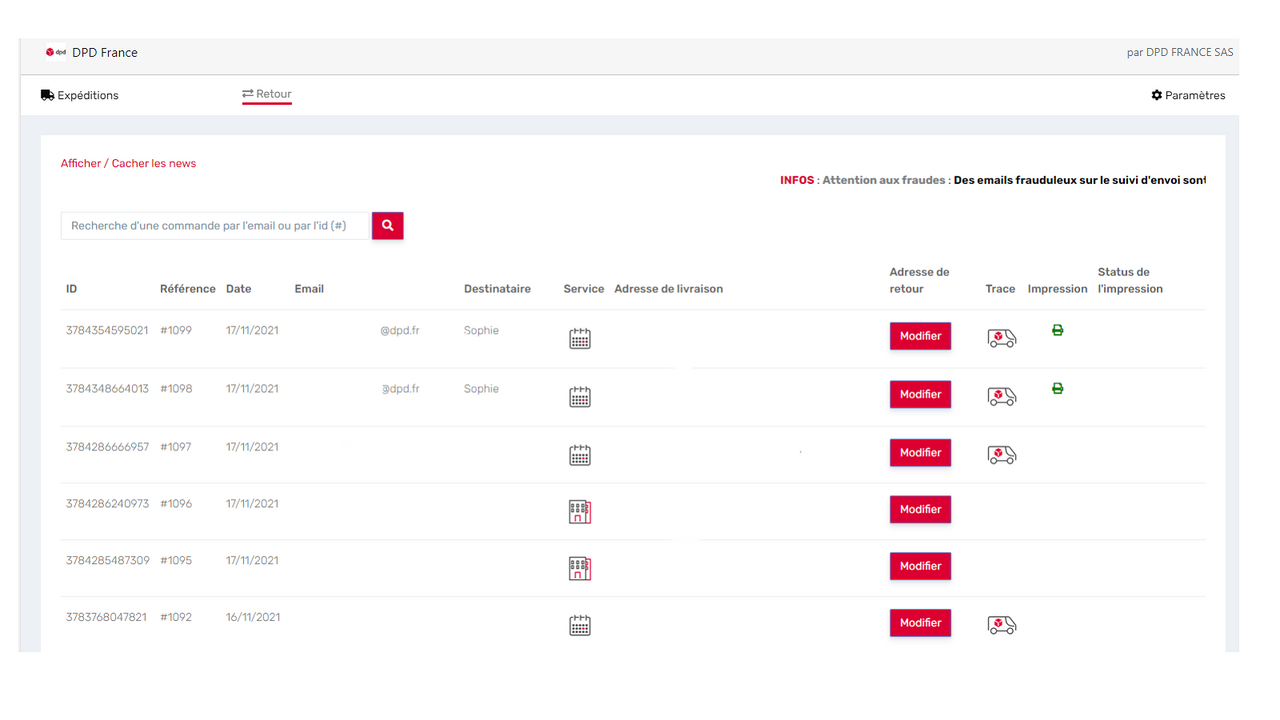Select order ID 3784348664013
The height and width of the screenshot is (720, 1280).
click(x=107, y=389)
